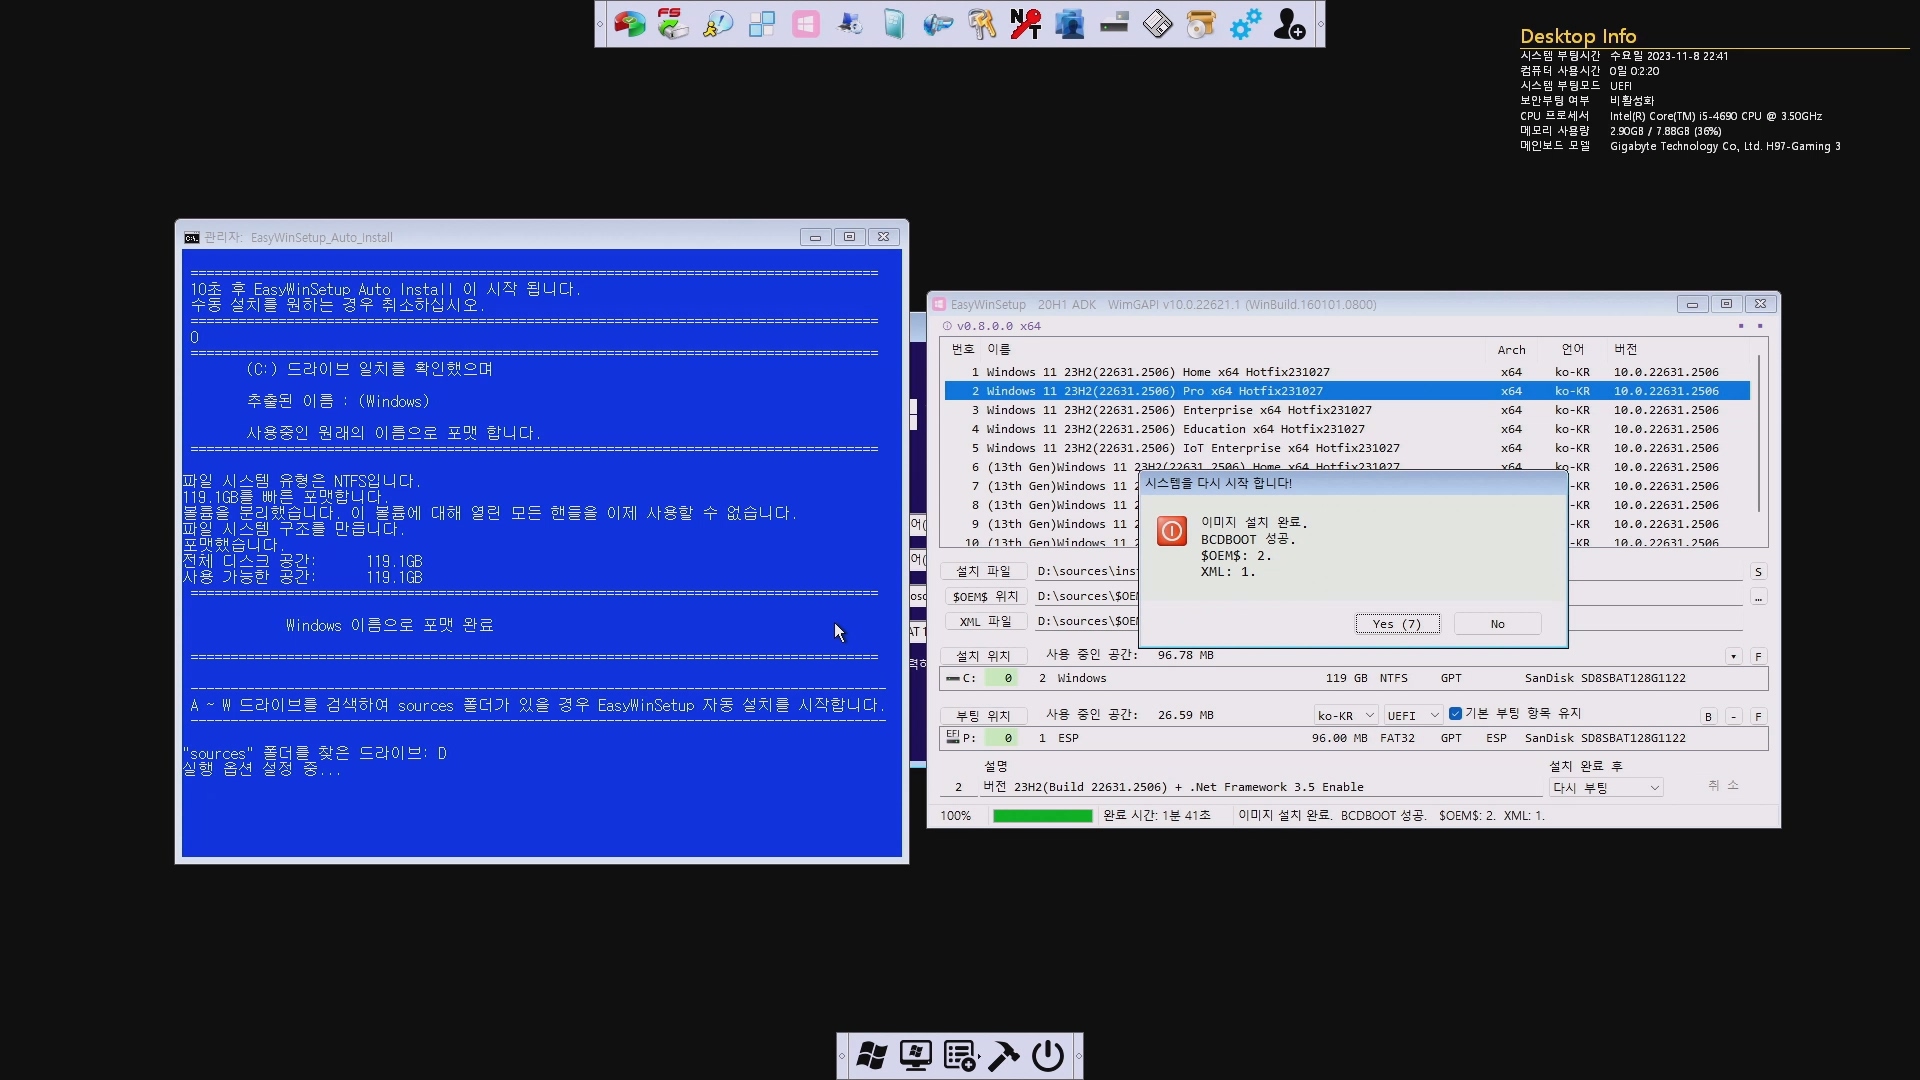Launch the NT red key password icon
The width and height of the screenshot is (1920, 1080).
coord(1026,24)
